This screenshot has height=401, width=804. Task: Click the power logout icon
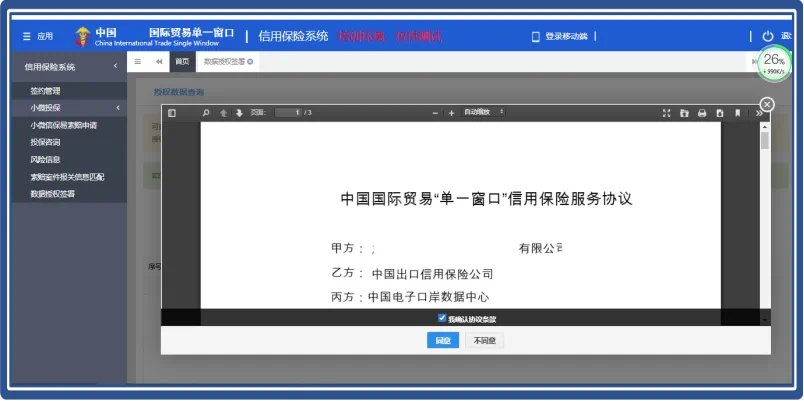tap(768, 36)
